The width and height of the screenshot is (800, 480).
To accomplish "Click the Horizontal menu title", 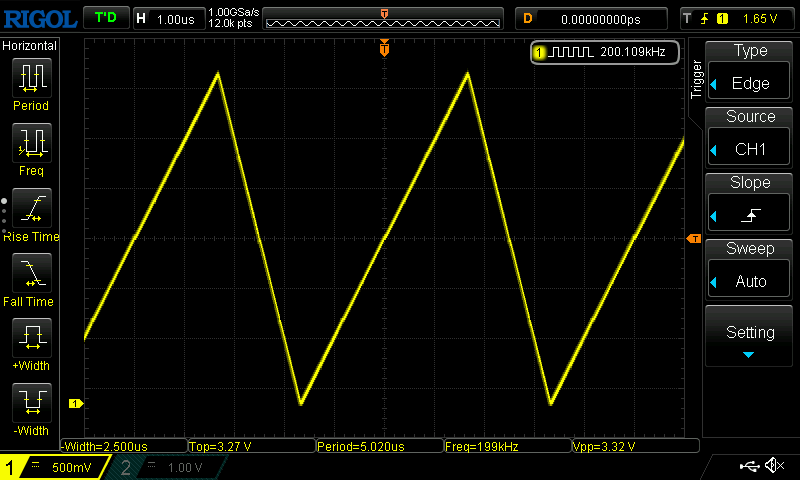I will click(30, 46).
